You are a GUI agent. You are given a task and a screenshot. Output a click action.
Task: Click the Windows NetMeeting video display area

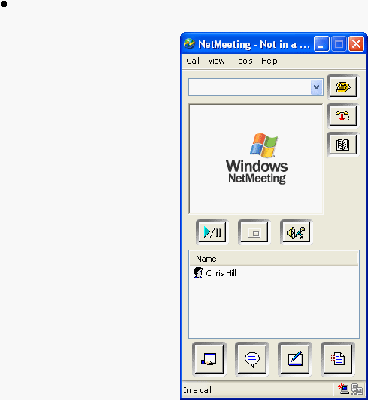click(x=256, y=159)
